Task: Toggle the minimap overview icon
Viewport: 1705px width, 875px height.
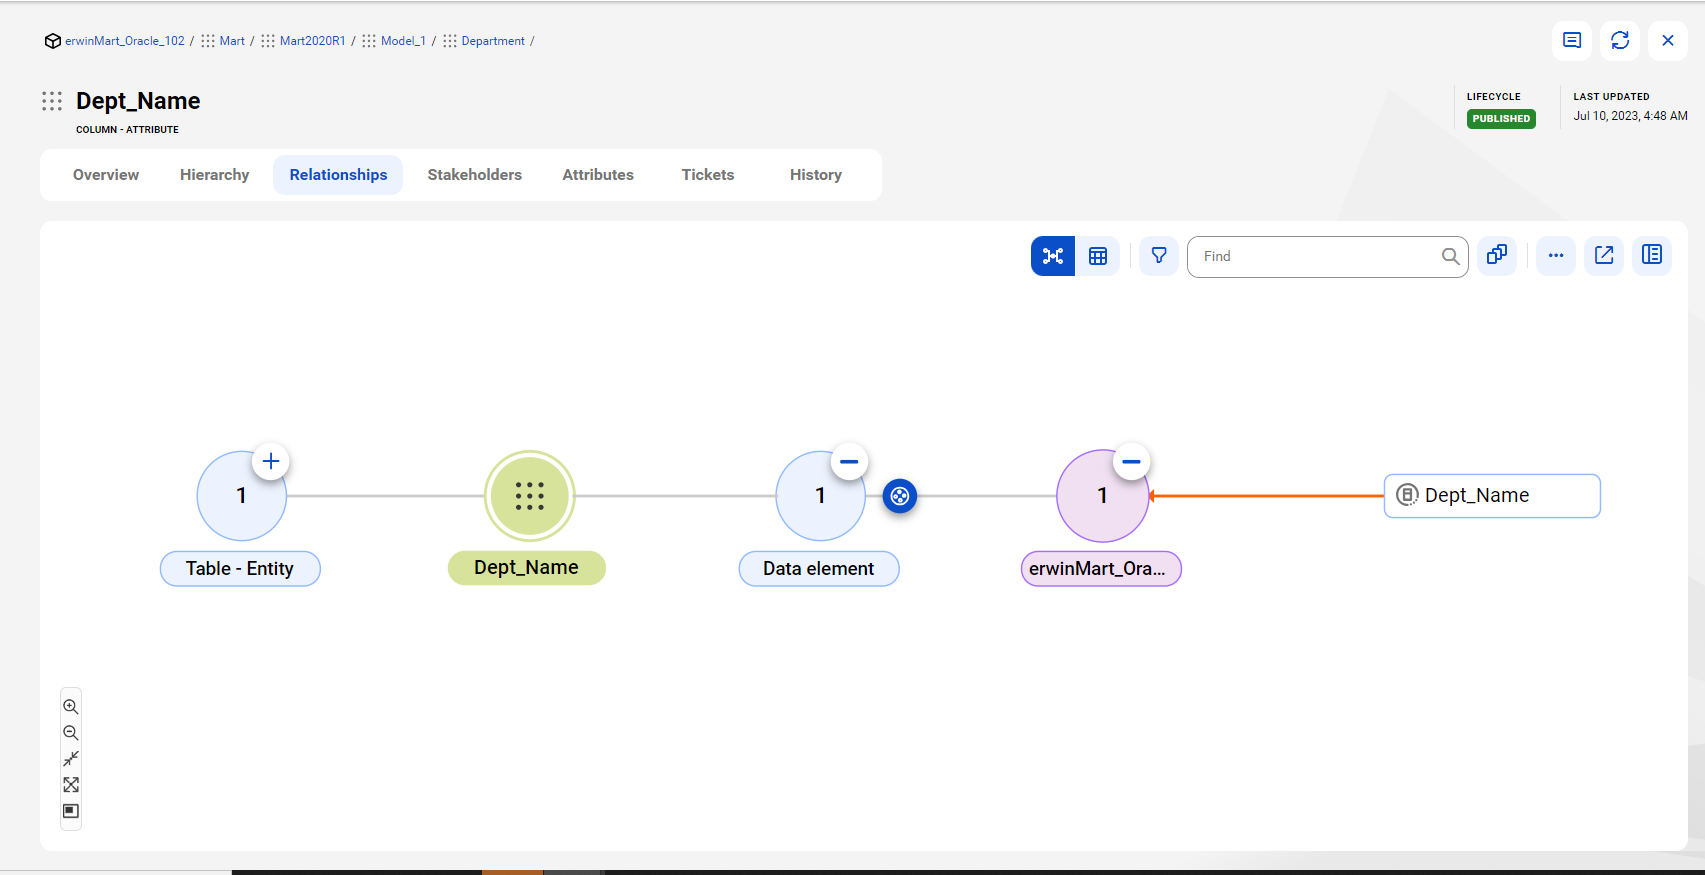Action: tap(71, 811)
